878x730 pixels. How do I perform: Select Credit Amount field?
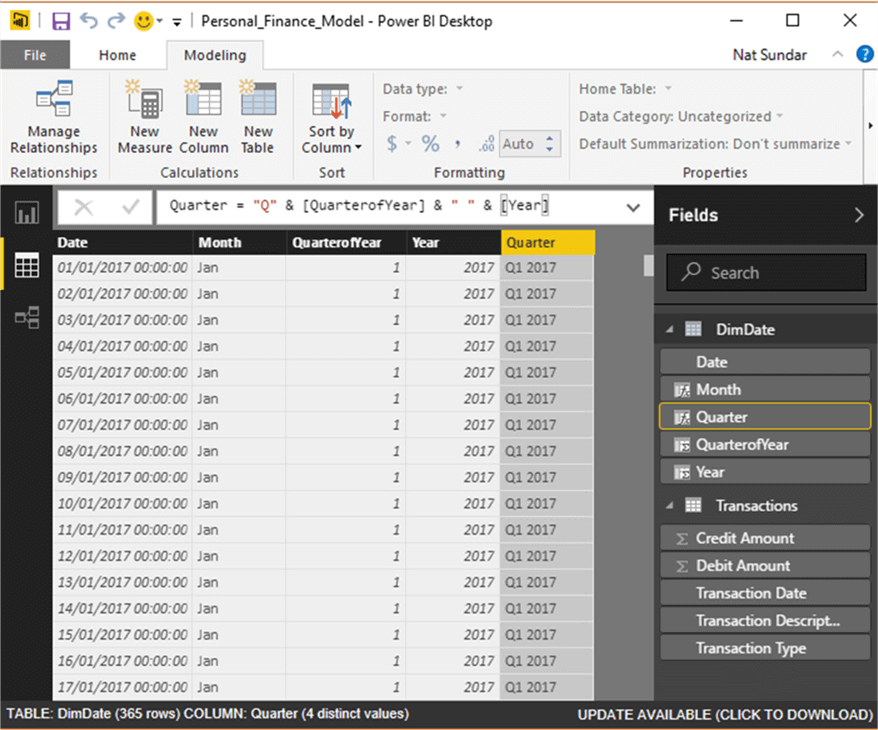click(x=745, y=538)
